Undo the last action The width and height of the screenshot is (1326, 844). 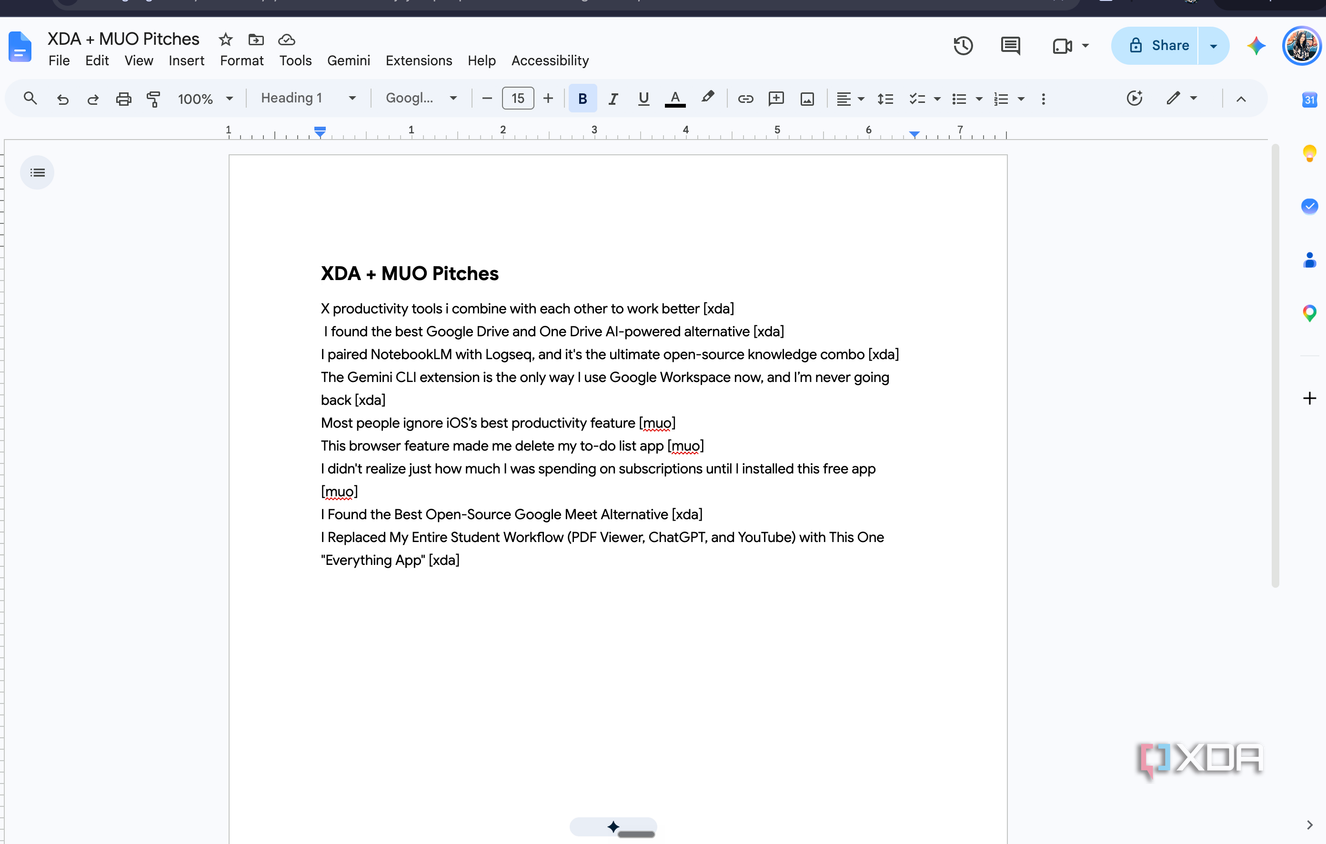(x=63, y=99)
